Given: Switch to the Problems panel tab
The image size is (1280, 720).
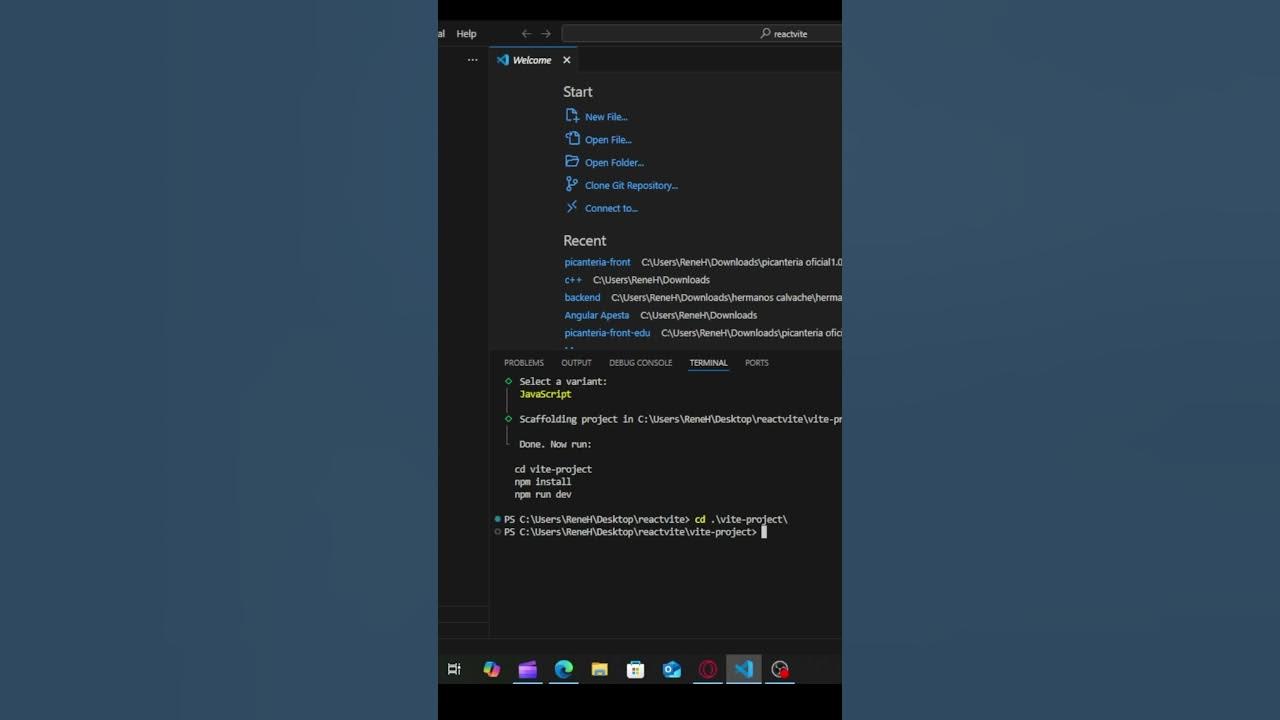Looking at the screenshot, I should pos(524,363).
